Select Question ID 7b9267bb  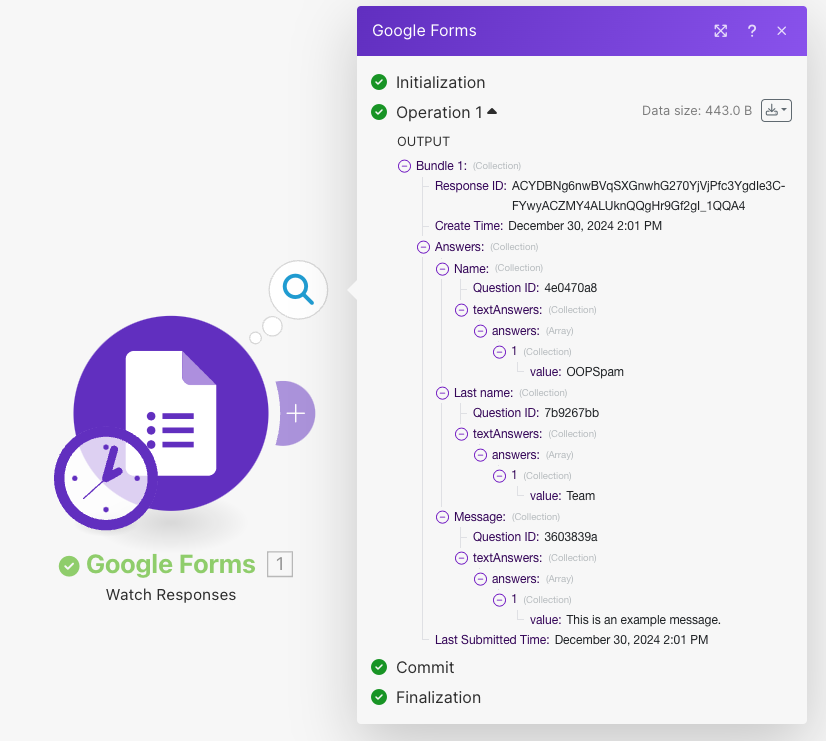click(x=572, y=413)
